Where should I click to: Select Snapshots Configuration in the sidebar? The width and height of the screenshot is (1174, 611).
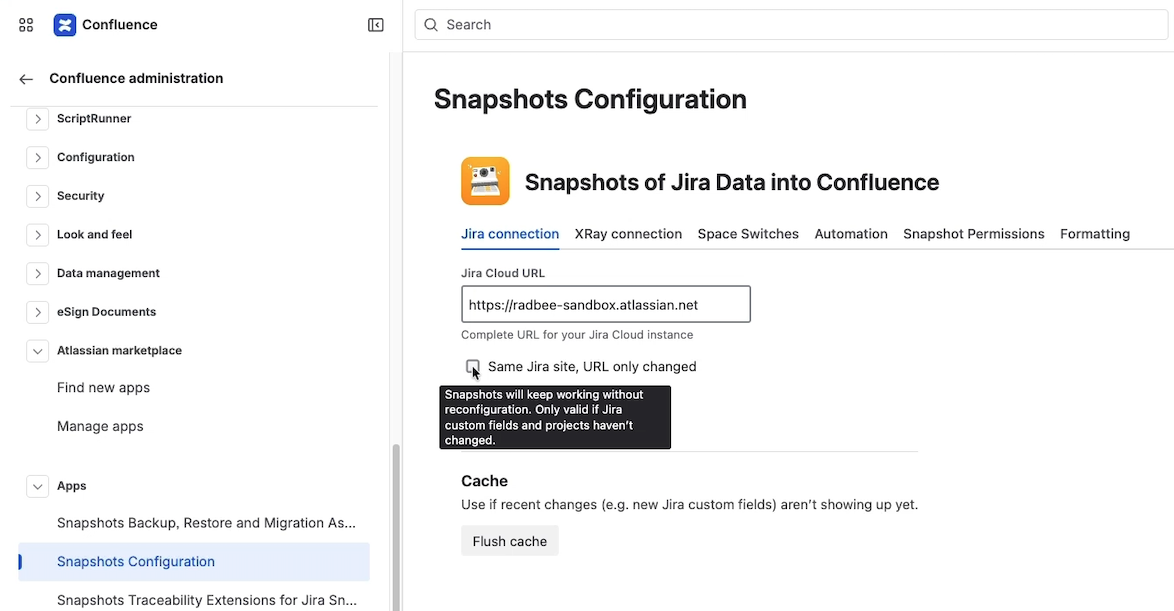pos(194,562)
